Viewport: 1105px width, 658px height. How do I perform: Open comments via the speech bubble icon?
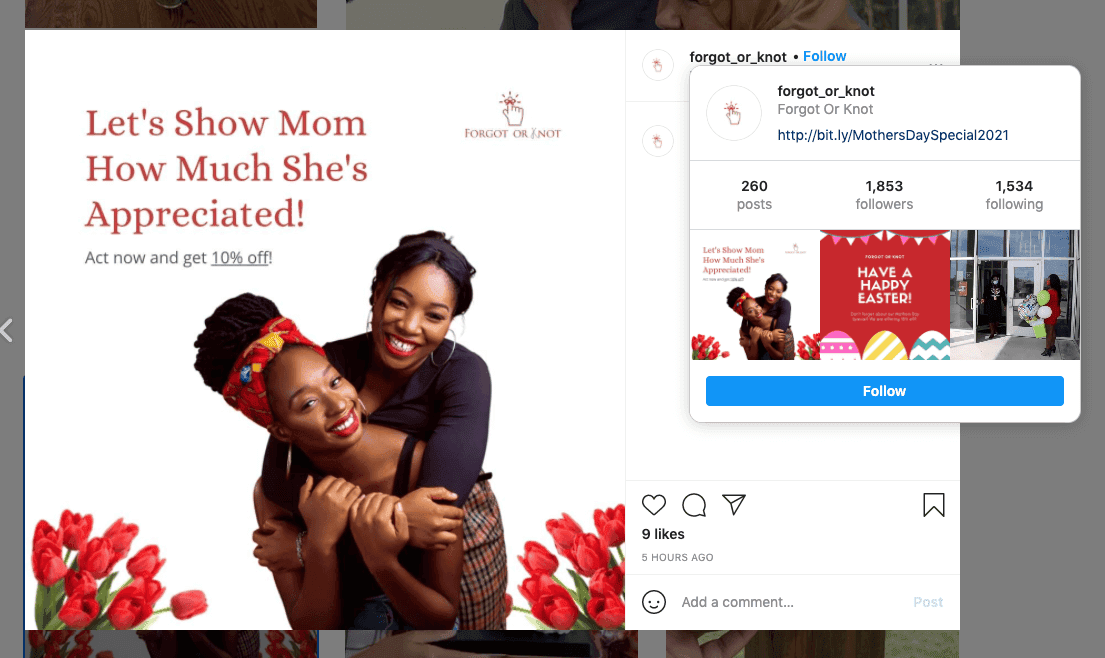[693, 504]
